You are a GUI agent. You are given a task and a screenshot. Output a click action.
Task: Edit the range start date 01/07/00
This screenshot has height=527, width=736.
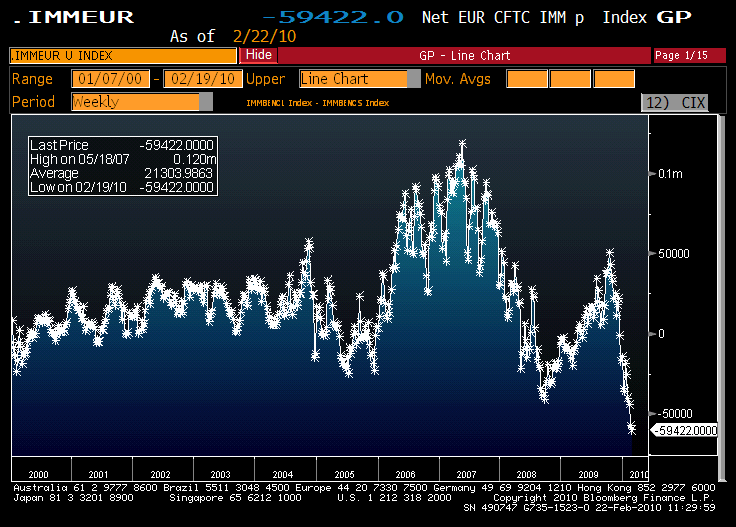tap(112, 79)
